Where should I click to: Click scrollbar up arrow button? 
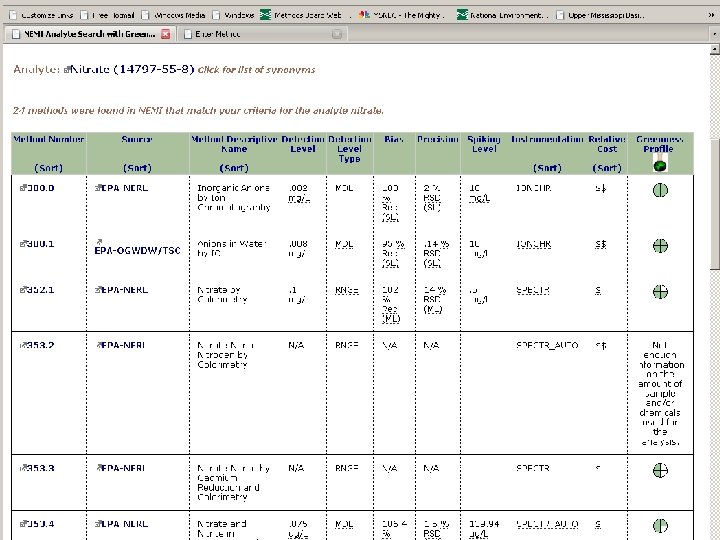click(x=714, y=49)
